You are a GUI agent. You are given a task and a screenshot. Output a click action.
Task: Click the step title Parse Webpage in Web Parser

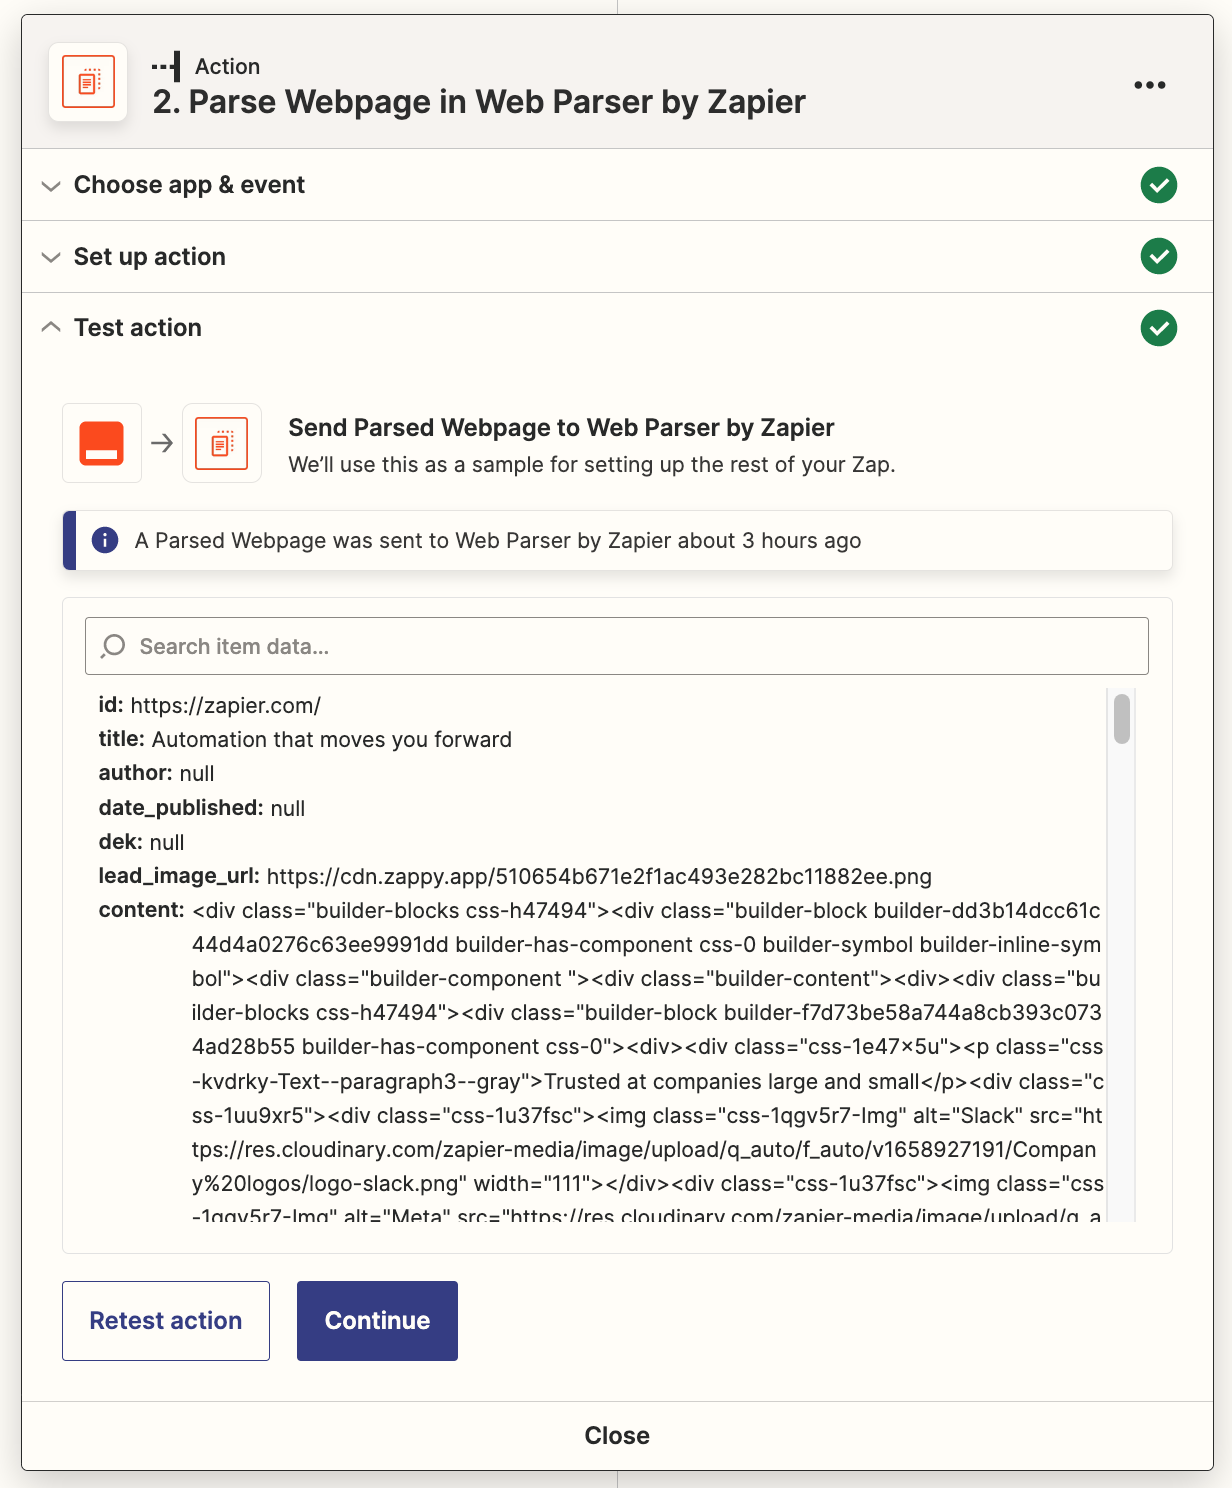click(479, 101)
